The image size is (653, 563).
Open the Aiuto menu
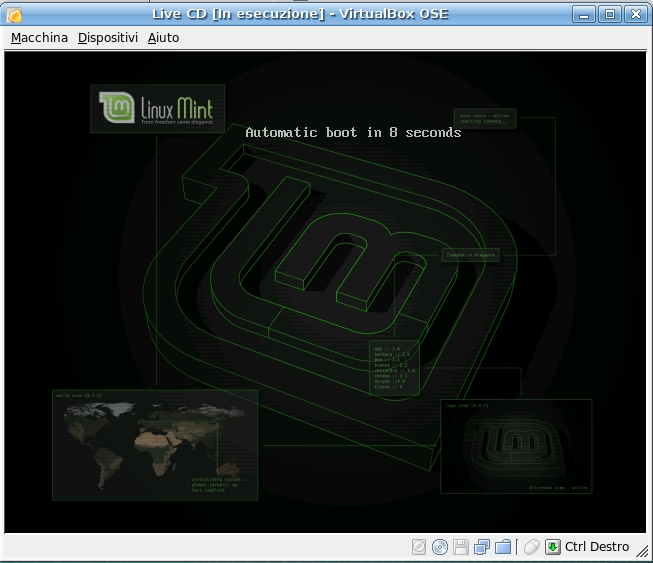tap(164, 38)
